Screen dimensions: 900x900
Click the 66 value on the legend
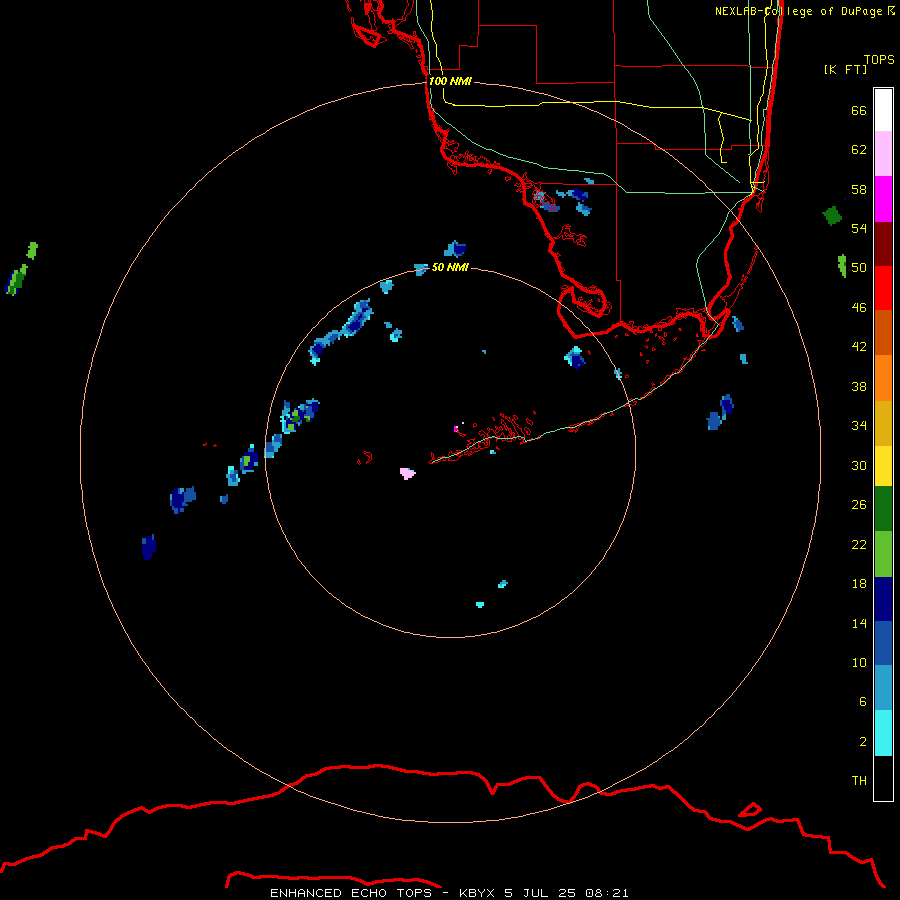point(859,110)
